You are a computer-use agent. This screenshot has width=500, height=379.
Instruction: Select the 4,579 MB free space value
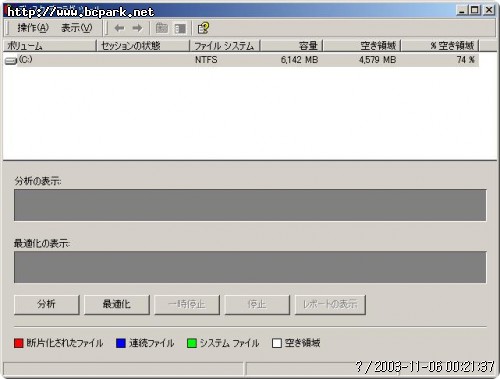(377, 60)
